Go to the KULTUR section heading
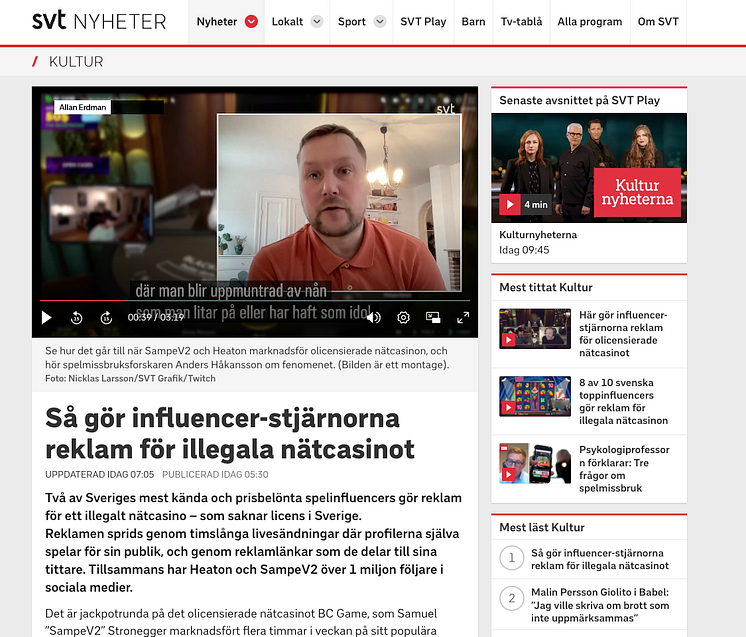 (x=76, y=62)
